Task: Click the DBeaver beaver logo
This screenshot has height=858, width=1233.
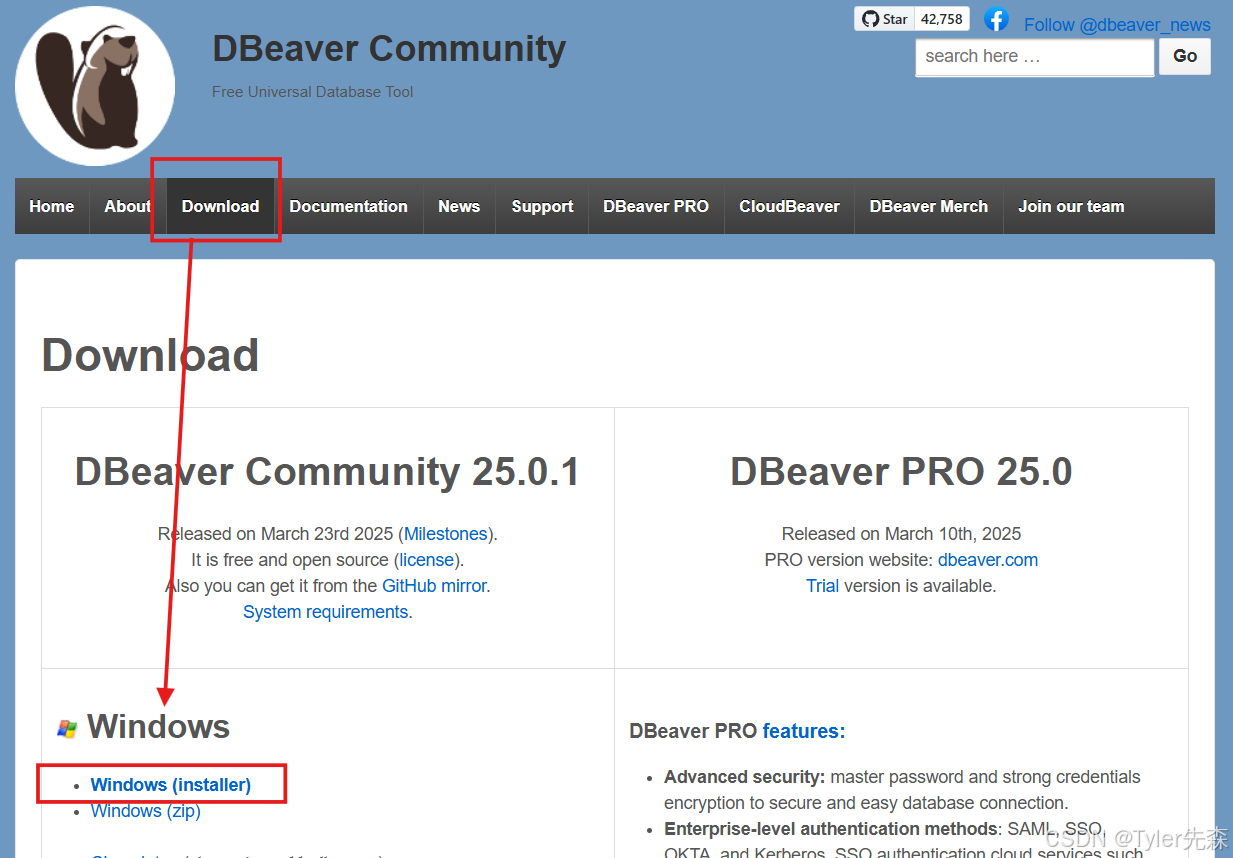Action: point(95,85)
